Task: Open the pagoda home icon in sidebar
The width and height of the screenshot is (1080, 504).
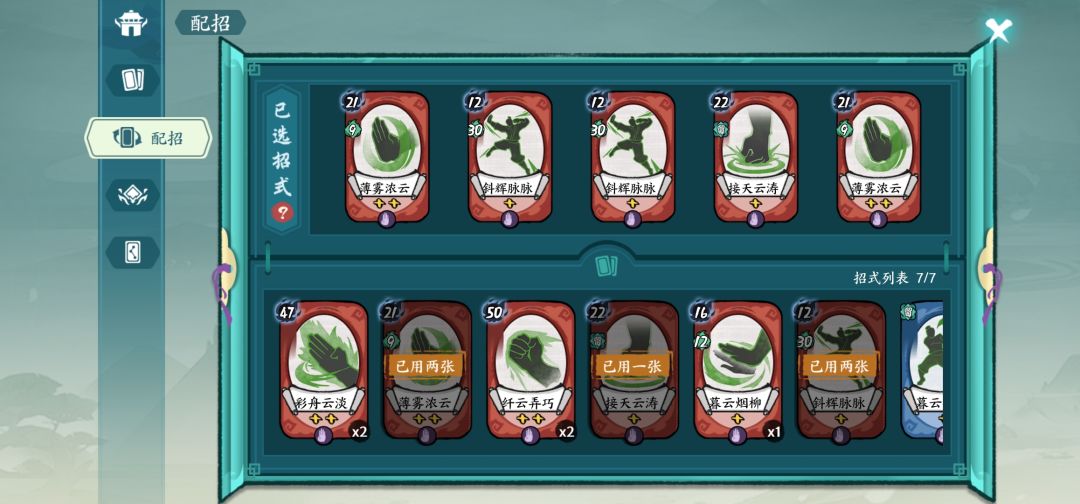Action: click(131, 23)
